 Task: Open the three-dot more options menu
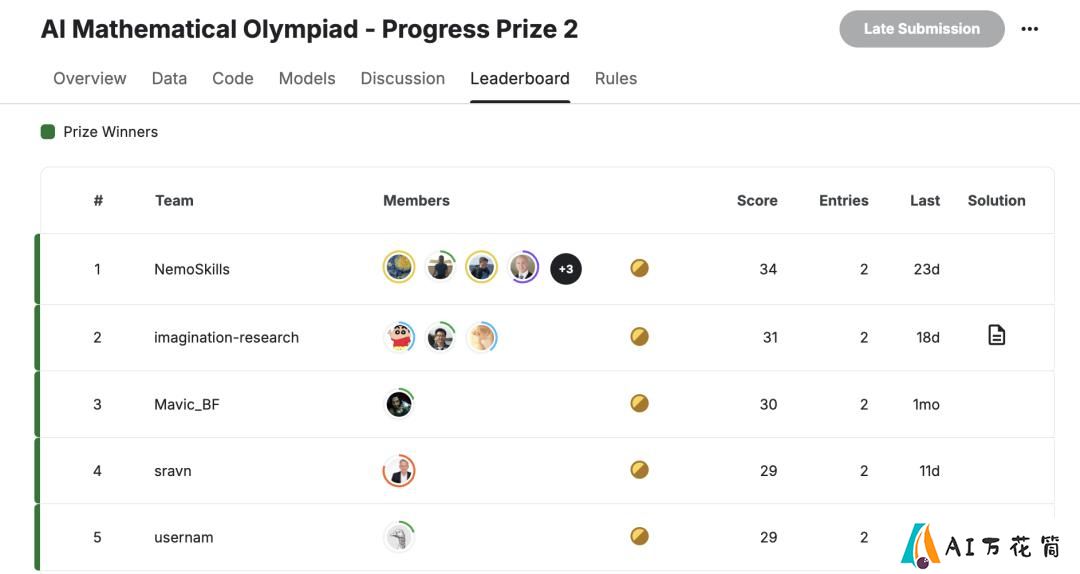click(x=1030, y=29)
